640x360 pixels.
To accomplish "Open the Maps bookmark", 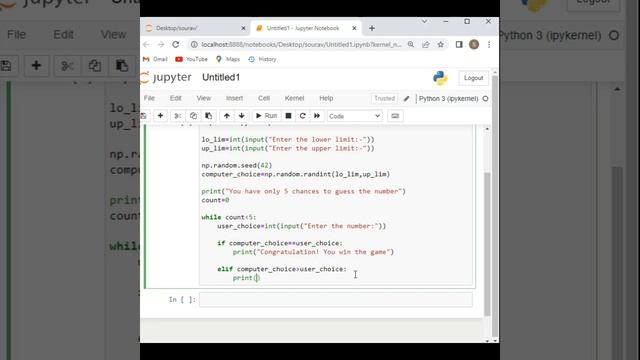I will pos(228,59).
